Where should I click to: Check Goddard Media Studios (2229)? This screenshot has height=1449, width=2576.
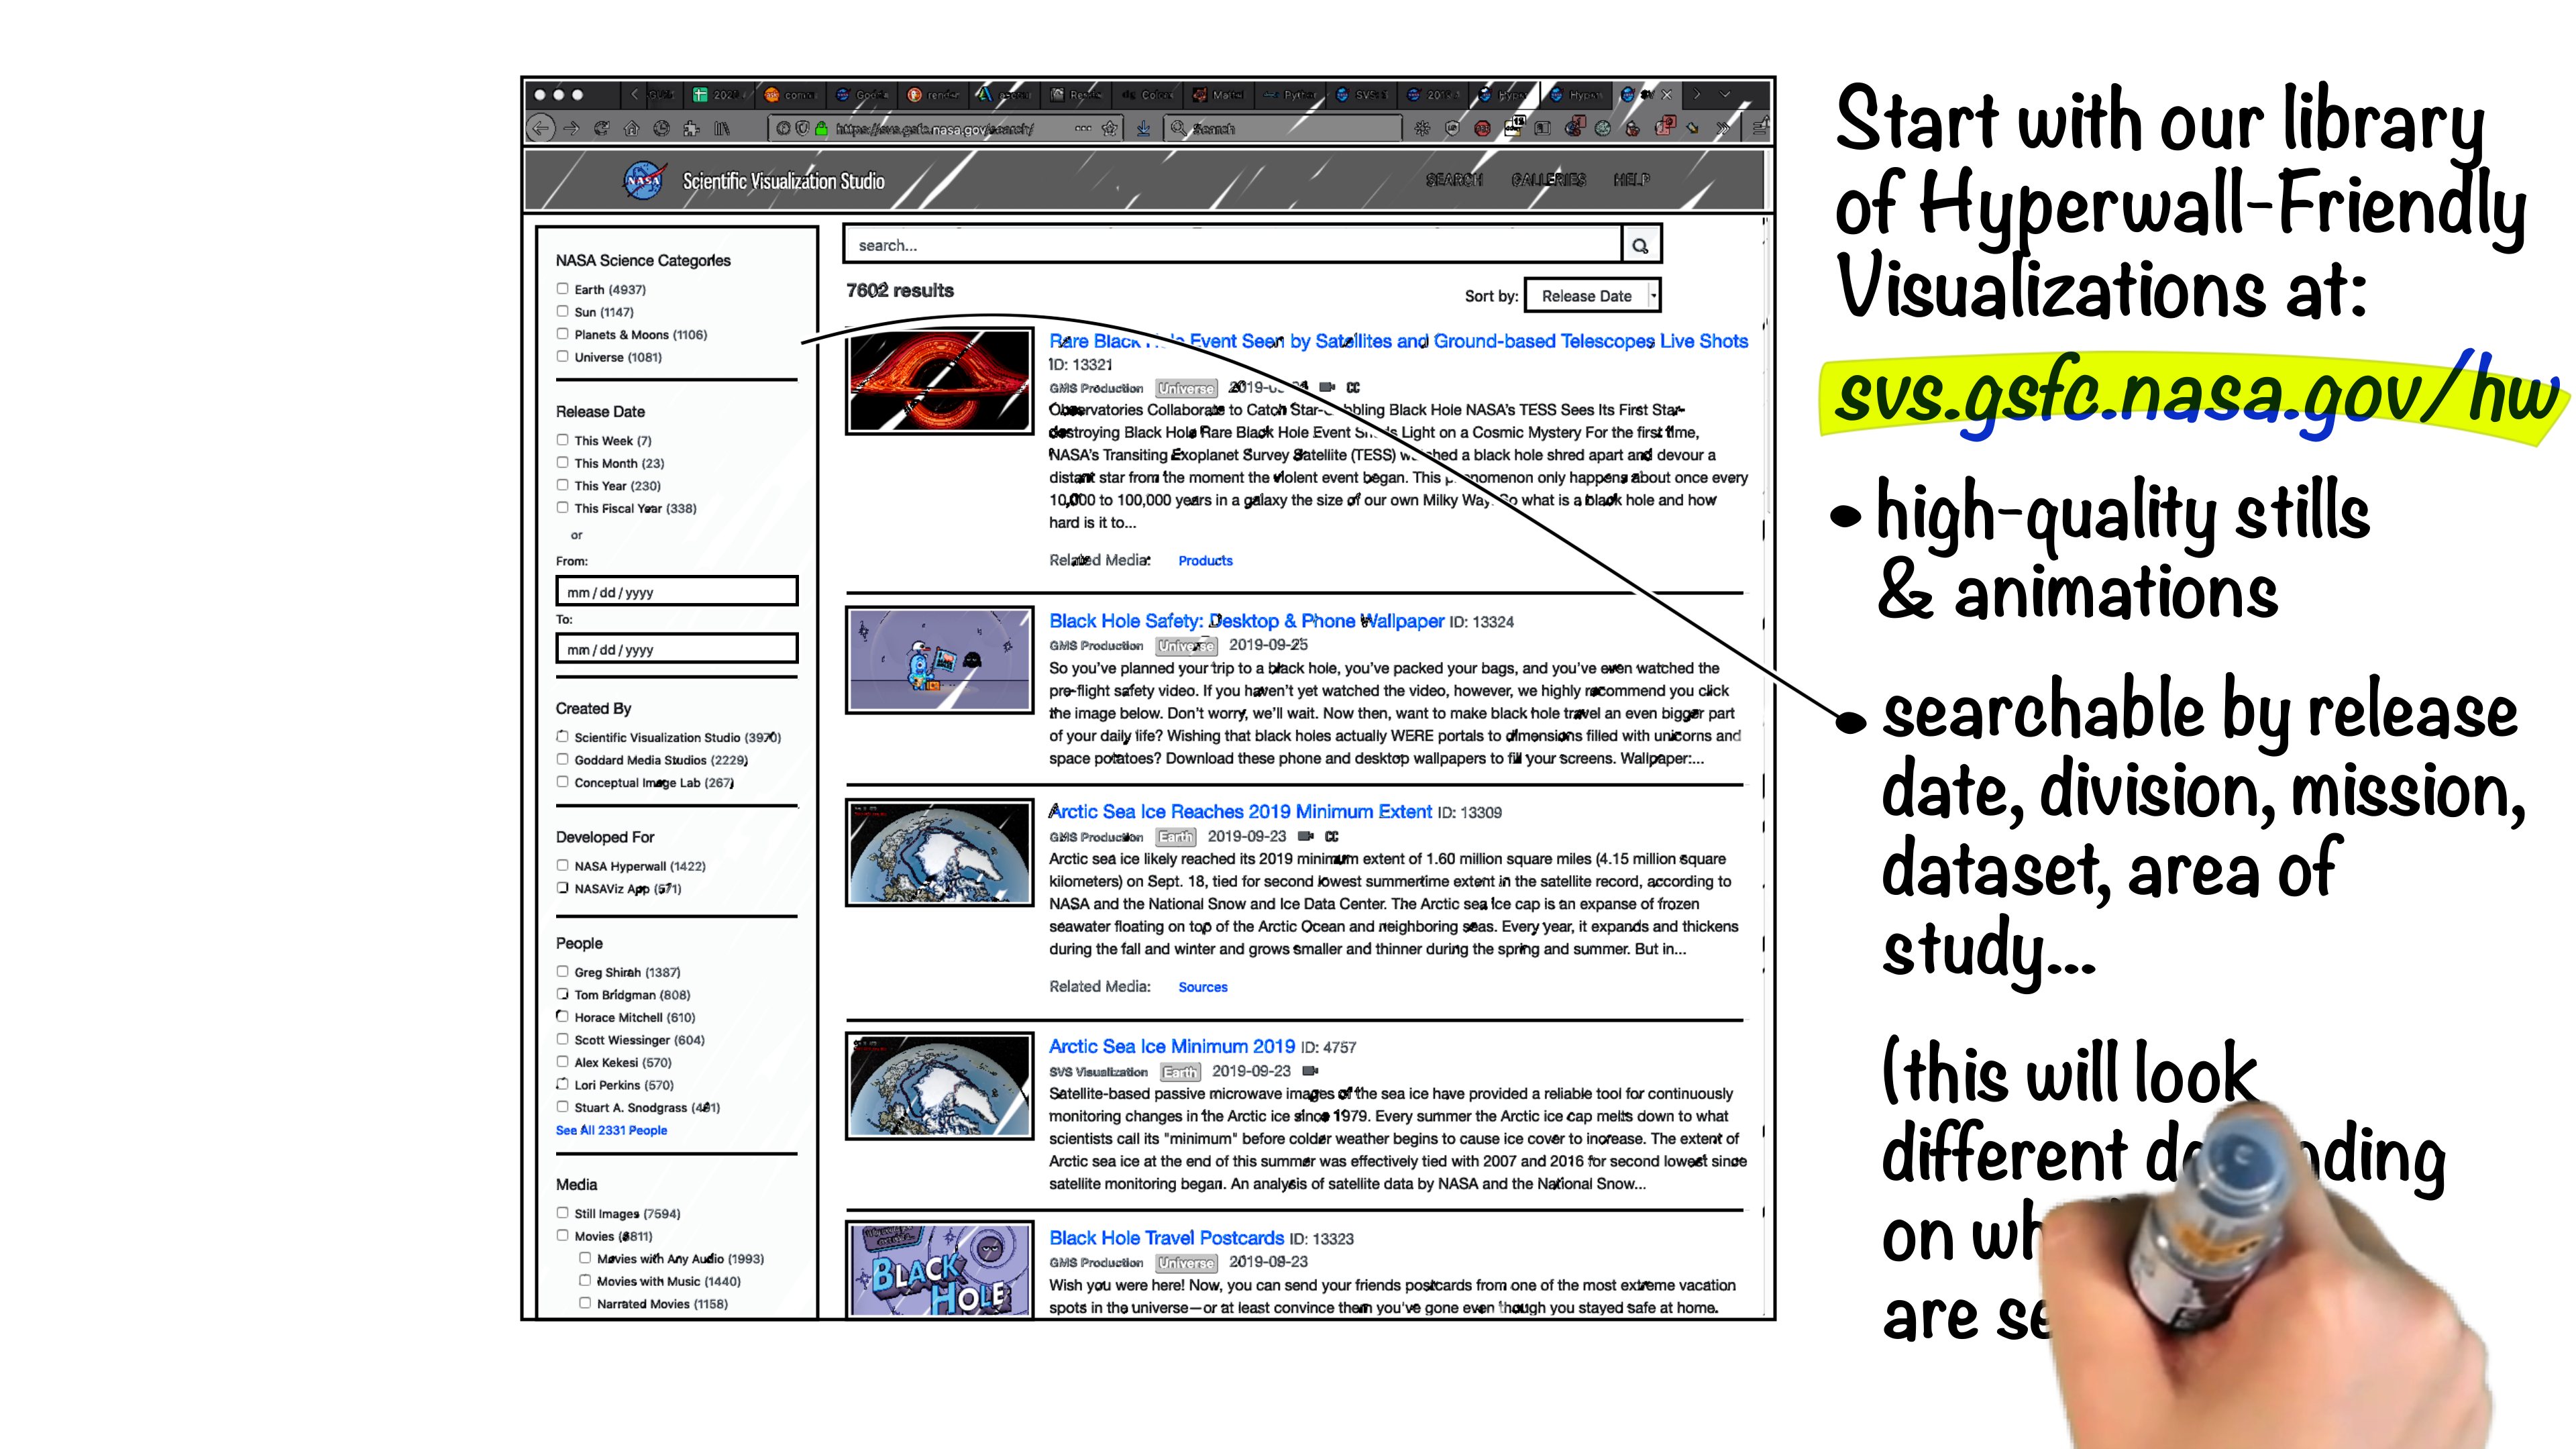click(562, 760)
